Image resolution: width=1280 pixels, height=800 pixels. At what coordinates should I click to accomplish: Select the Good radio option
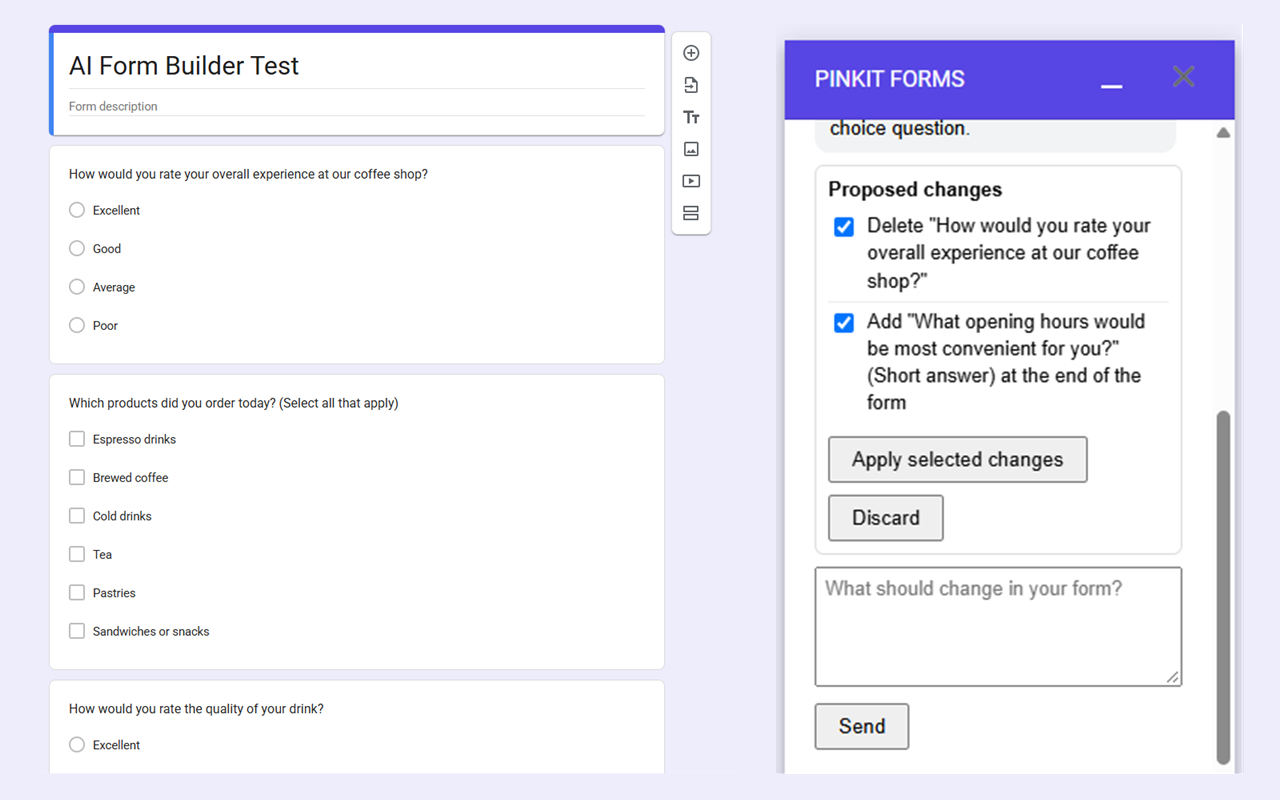click(x=77, y=248)
